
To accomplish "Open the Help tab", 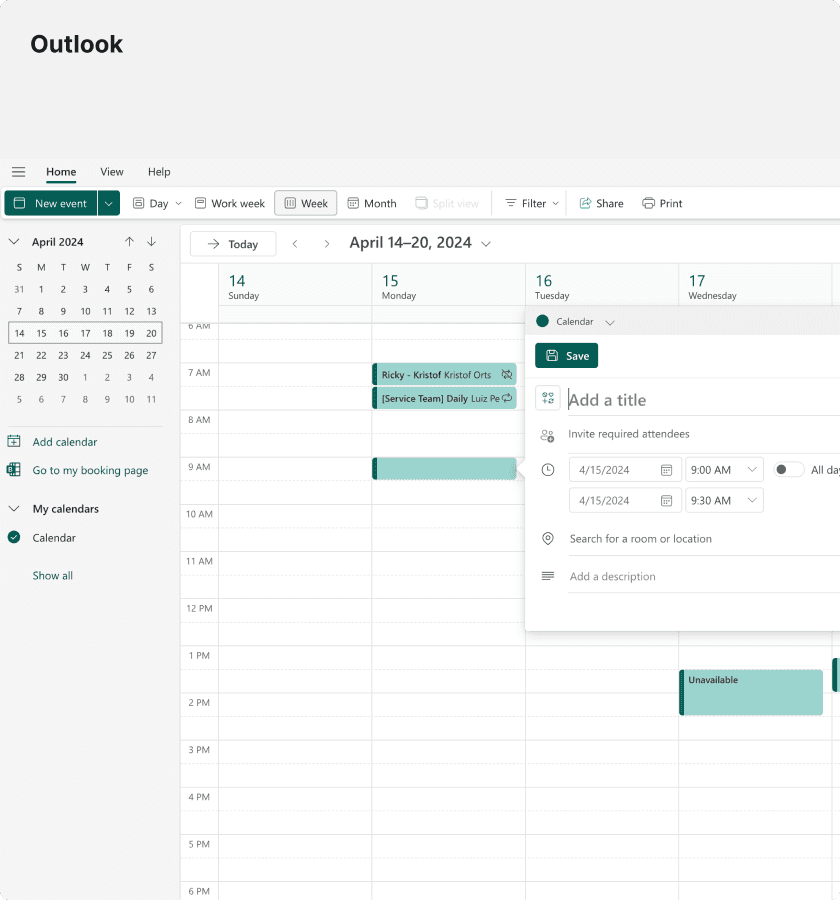I will coord(159,172).
